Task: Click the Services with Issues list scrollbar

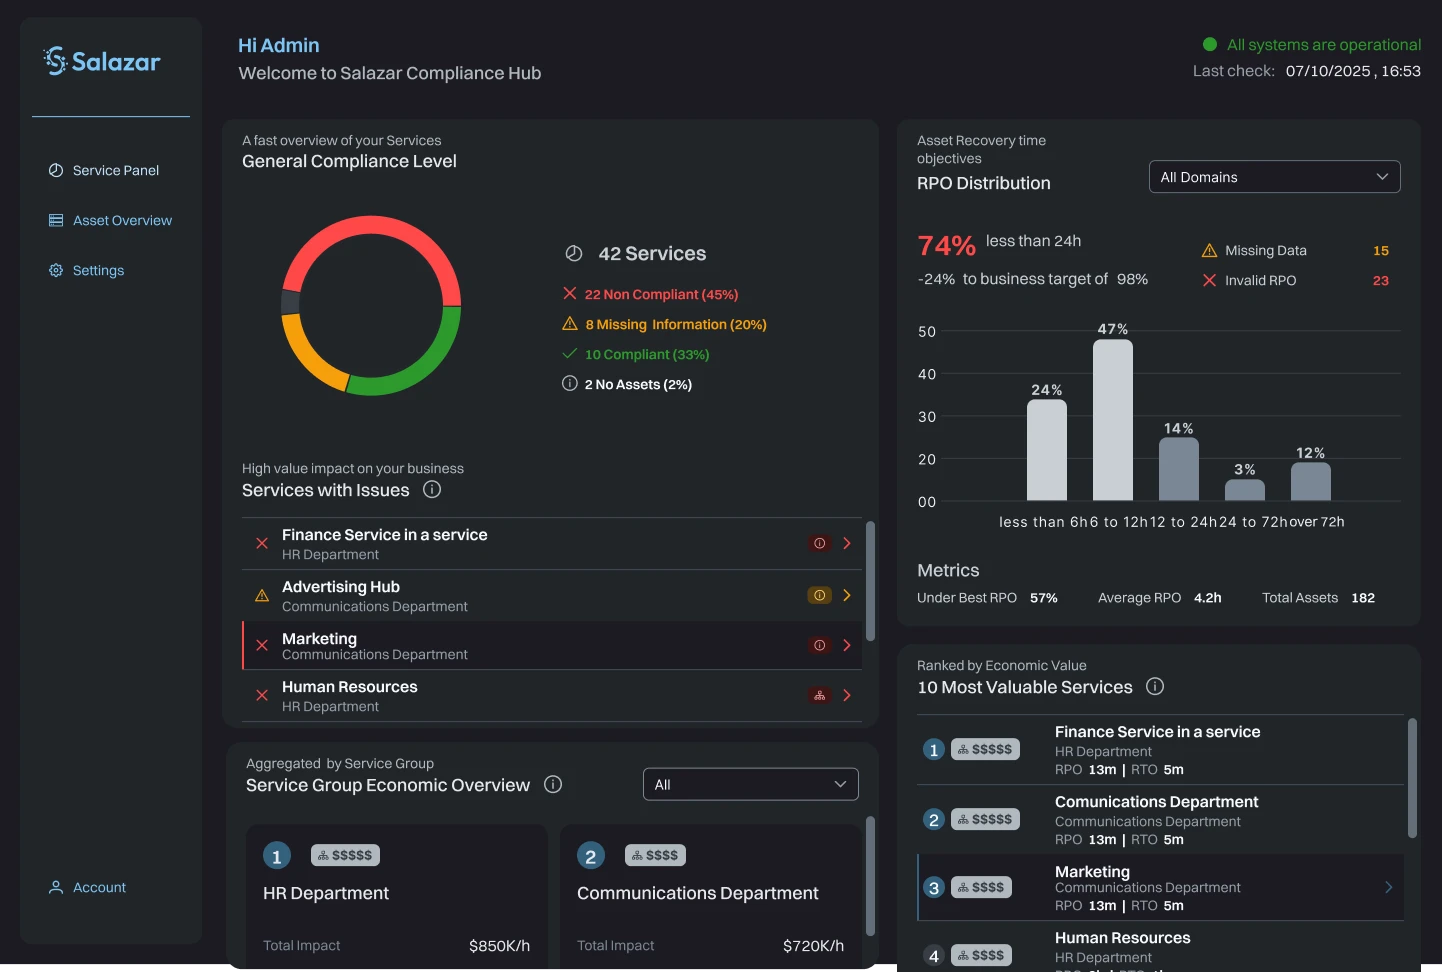Action: click(870, 581)
